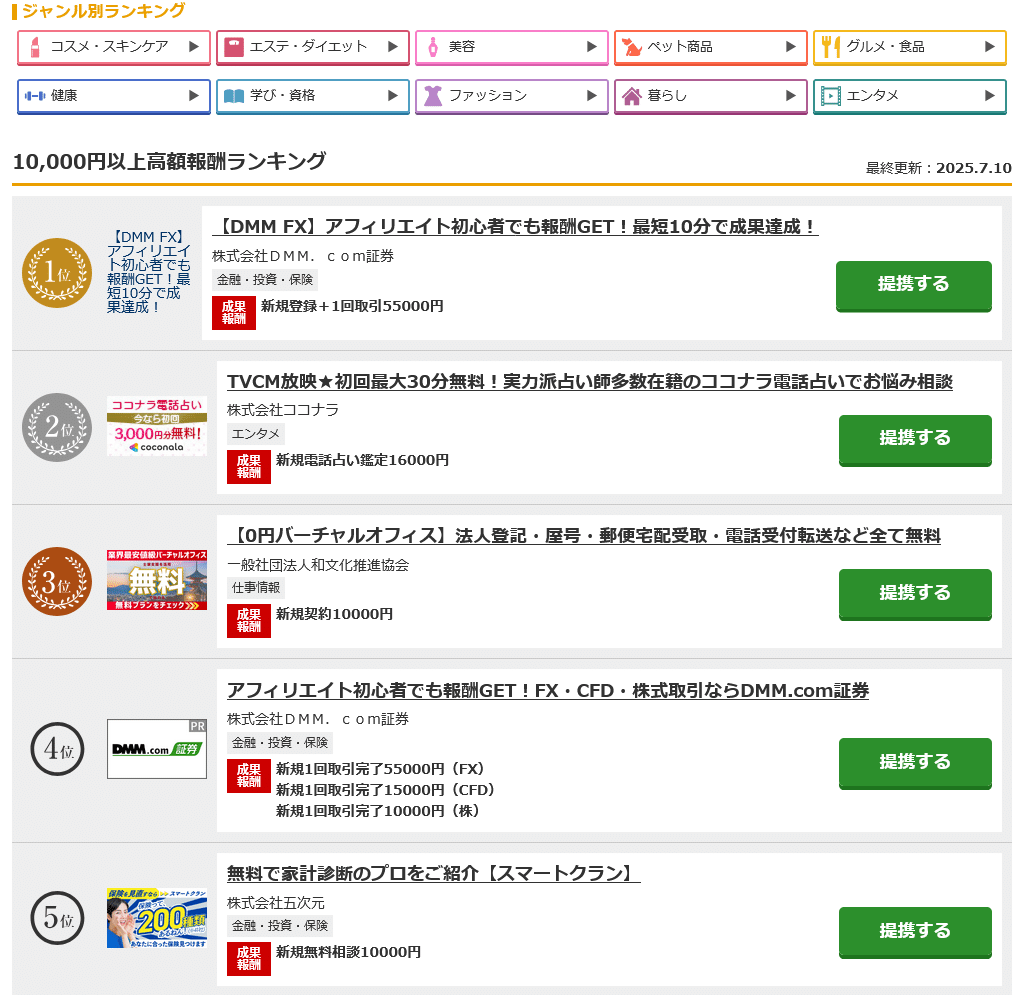Expand arrow on ファッション category
This screenshot has height=995, width=1032.
tap(592, 96)
